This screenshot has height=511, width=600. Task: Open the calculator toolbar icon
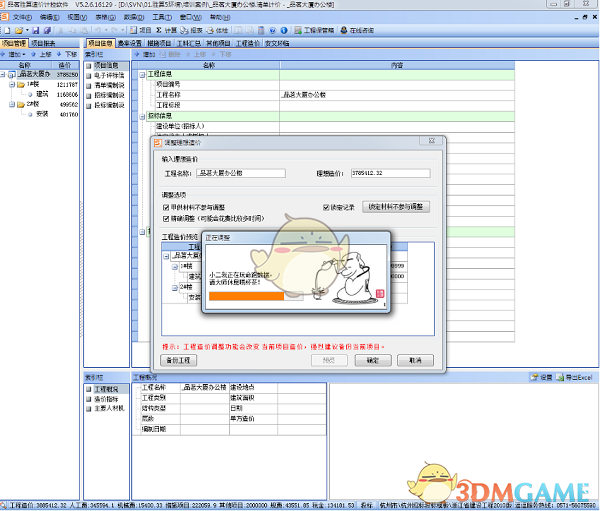pos(261,30)
